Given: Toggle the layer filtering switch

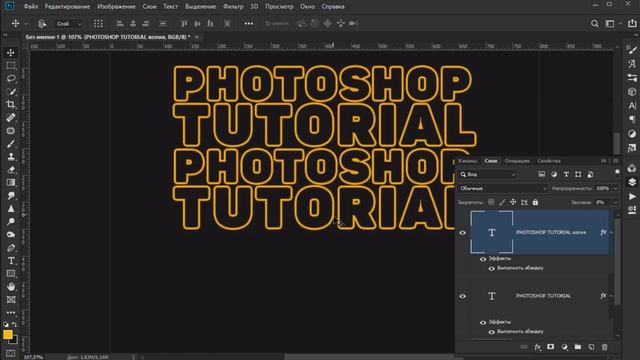Looking at the screenshot, I should (x=617, y=172).
